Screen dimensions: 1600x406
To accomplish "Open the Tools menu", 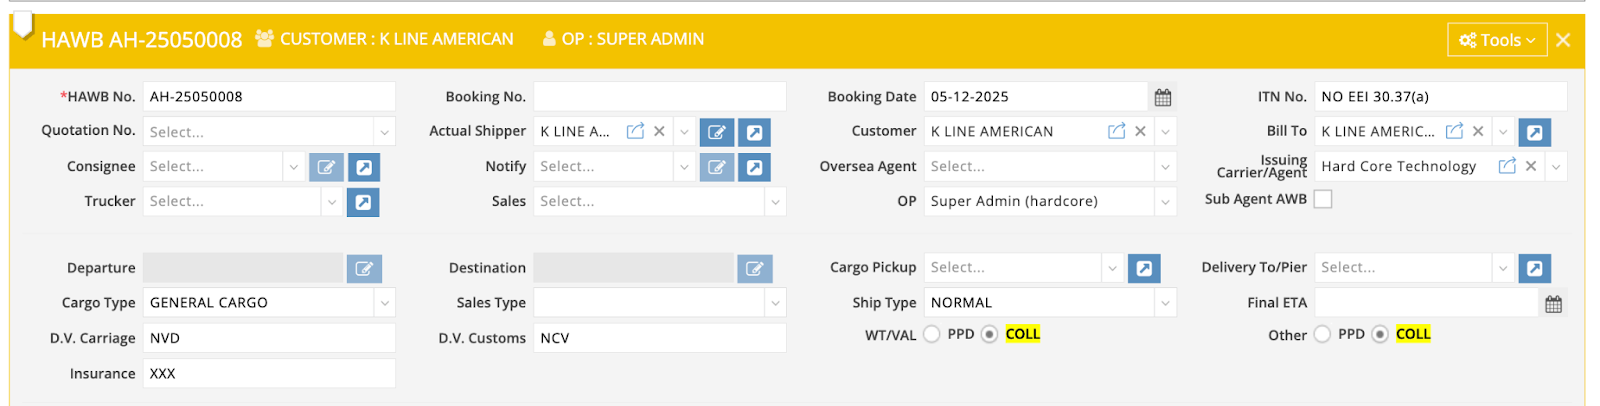I will pyautogui.click(x=1496, y=40).
